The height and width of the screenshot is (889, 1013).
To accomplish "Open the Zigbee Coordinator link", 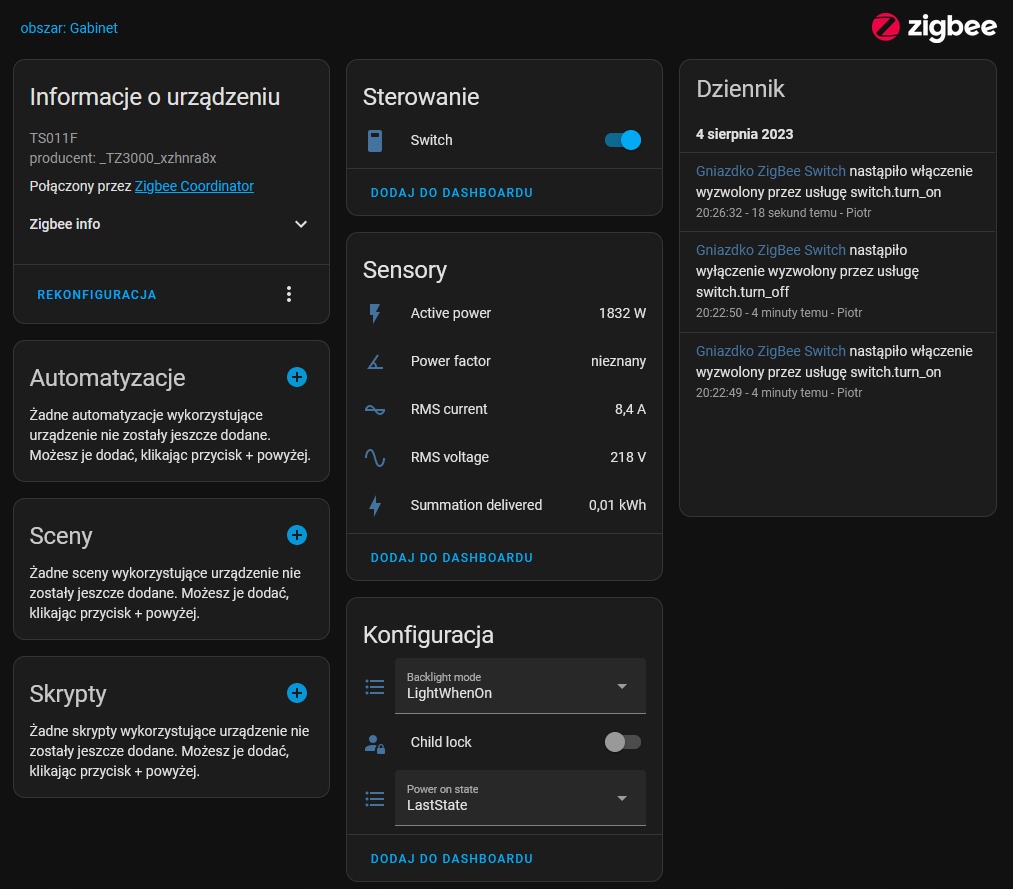I will point(194,186).
